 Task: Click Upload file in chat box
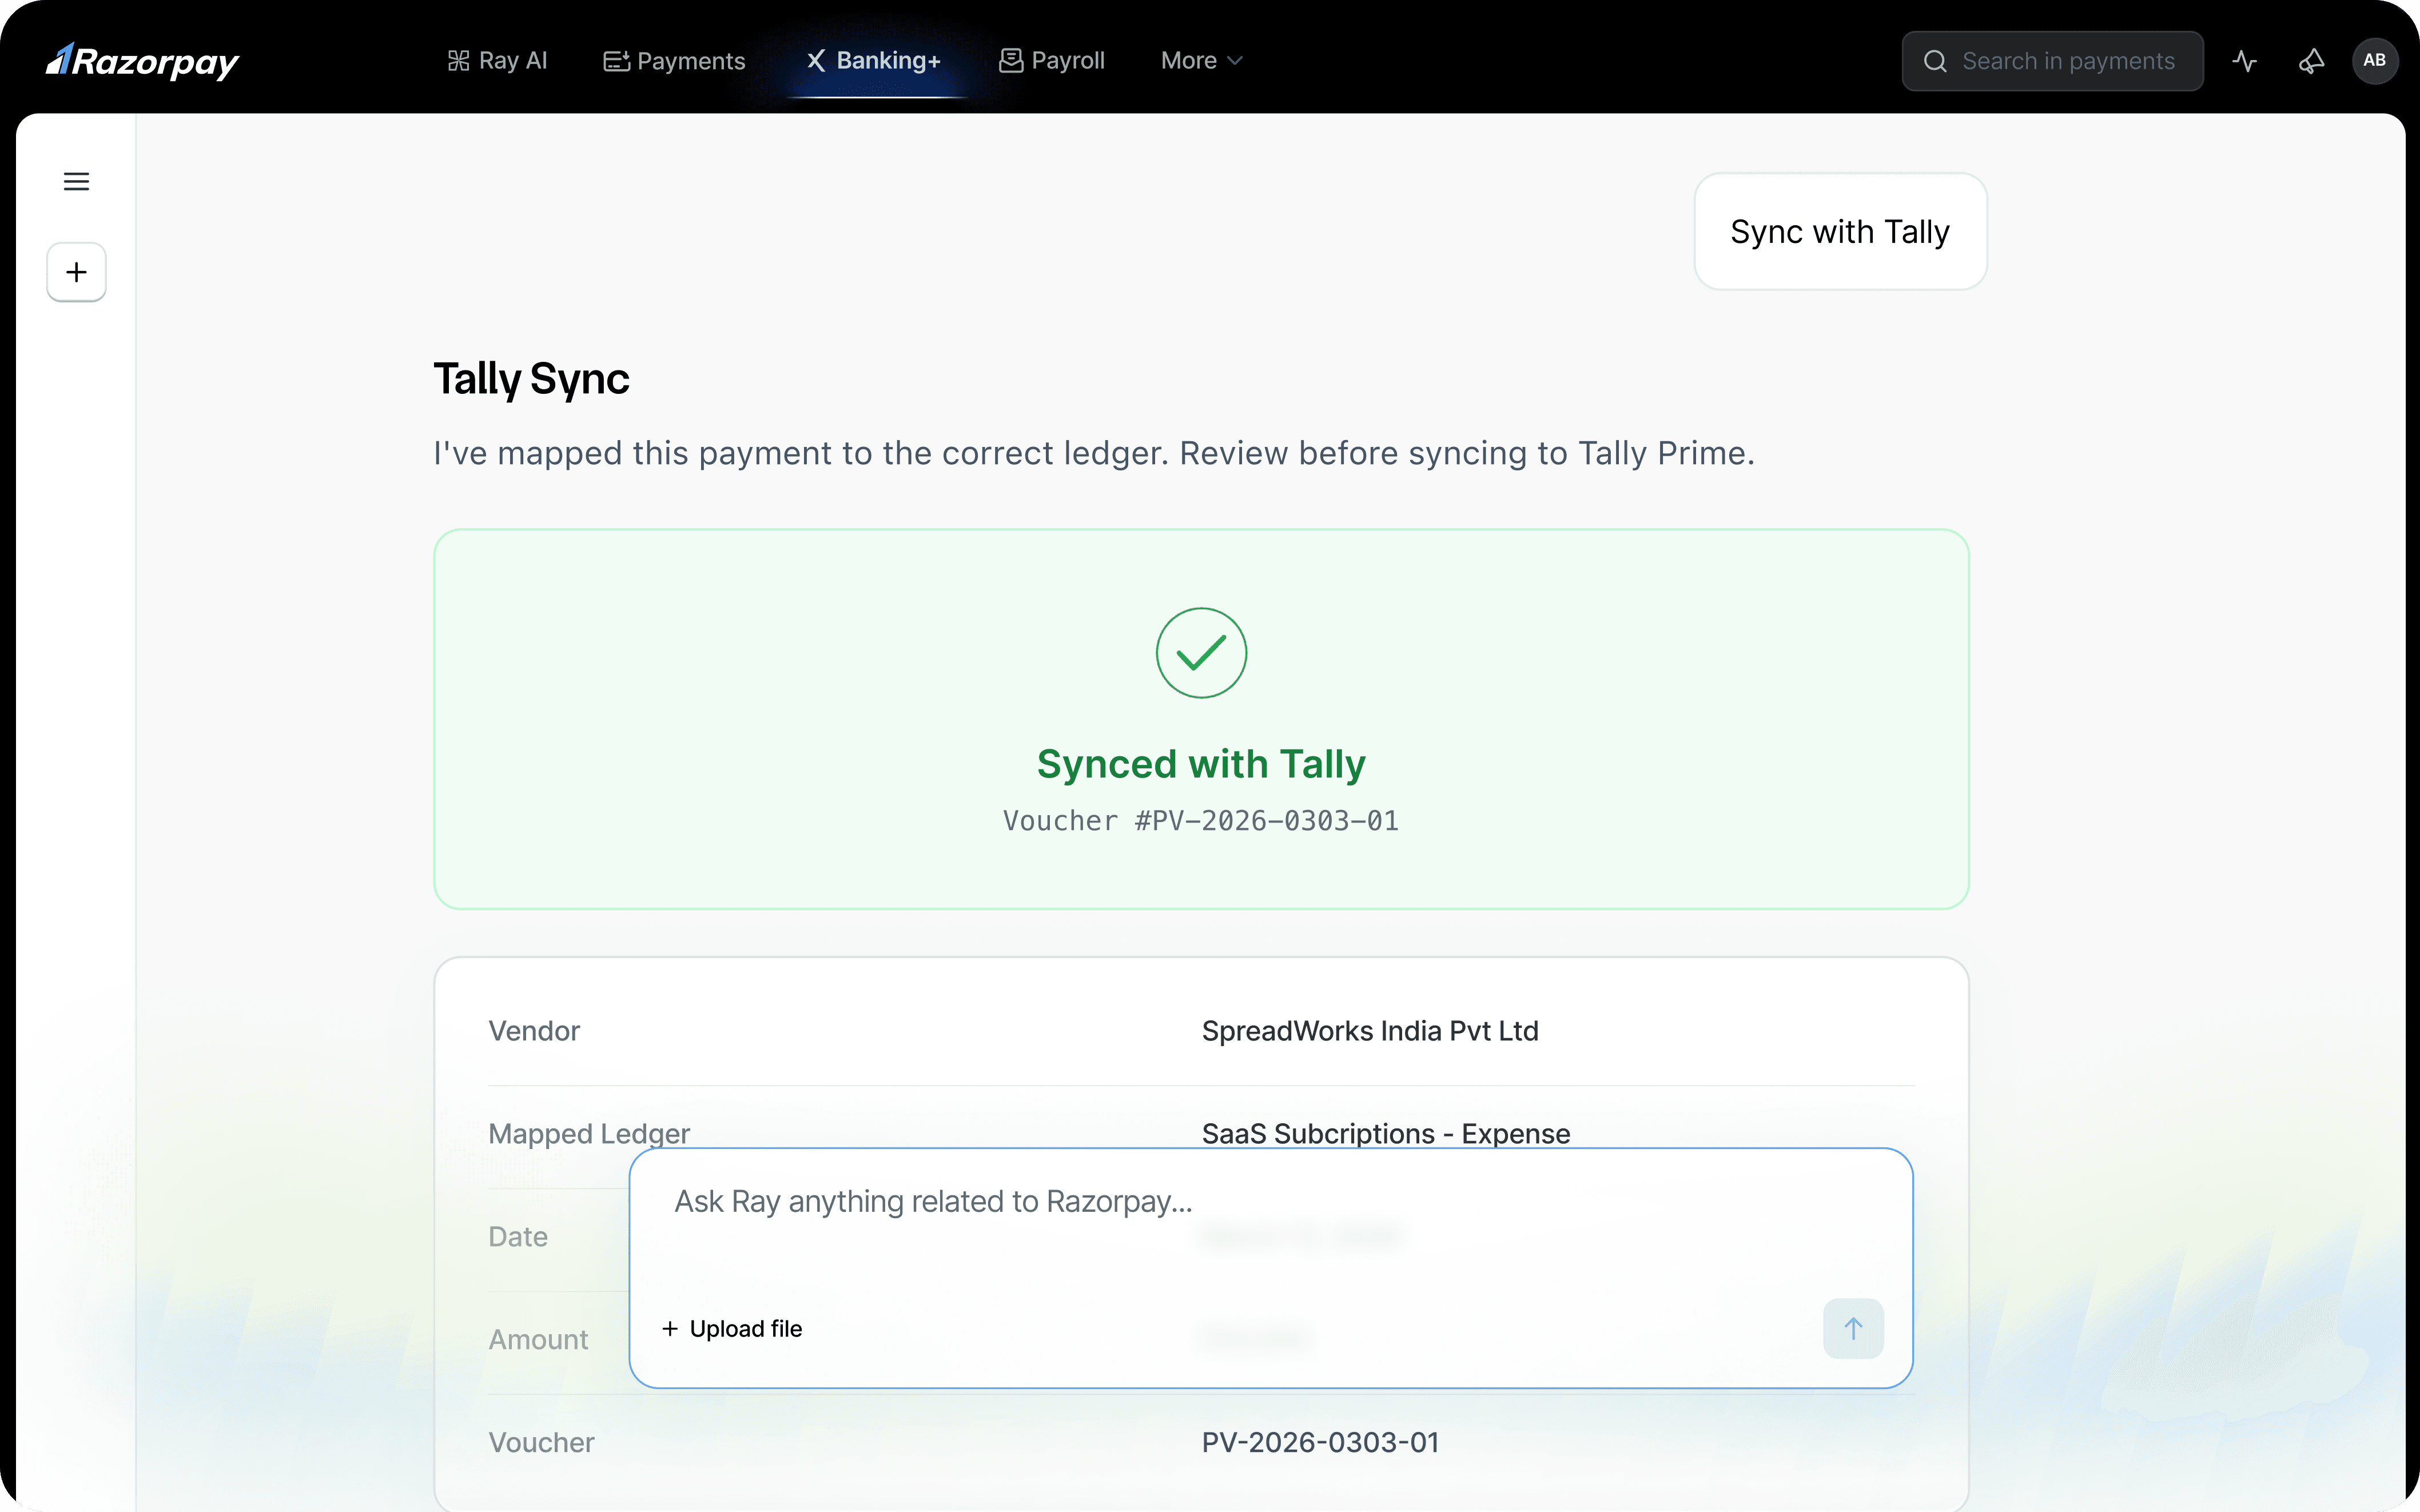(x=732, y=1328)
